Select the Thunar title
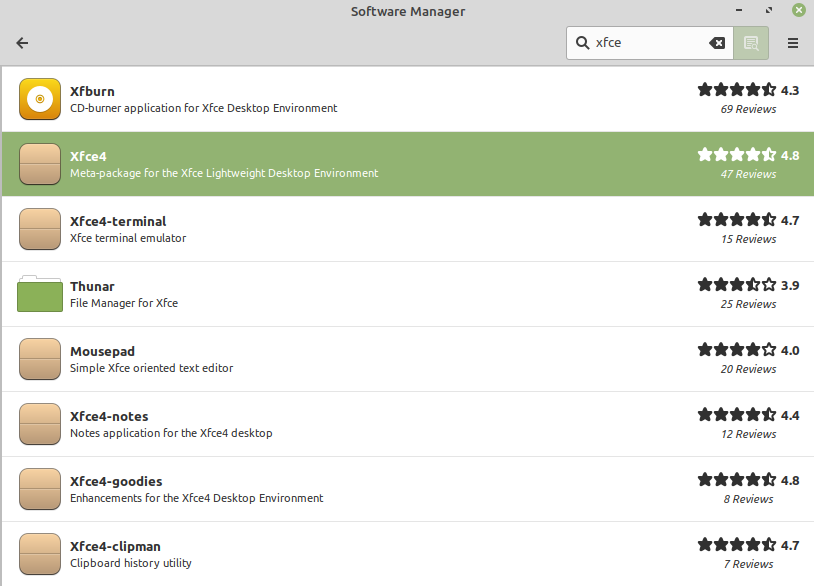The height and width of the screenshot is (586, 814). click(x=92, y=287)
